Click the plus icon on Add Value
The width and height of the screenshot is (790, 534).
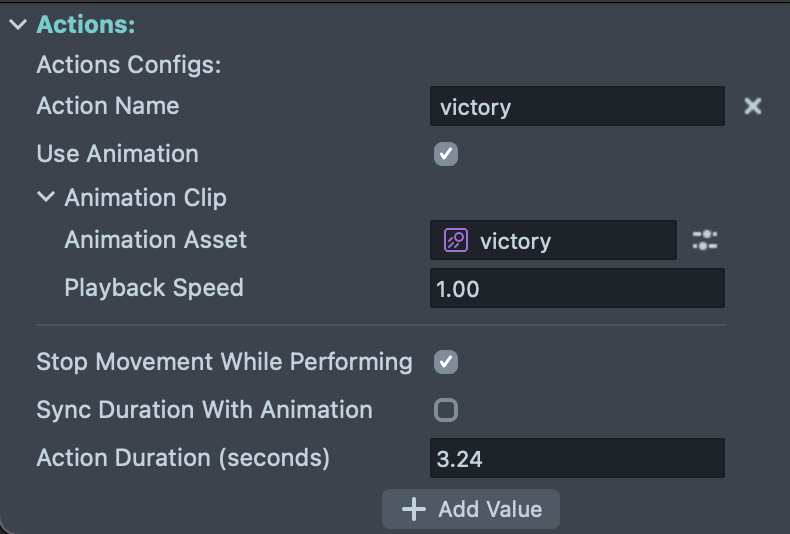[413, 509]
